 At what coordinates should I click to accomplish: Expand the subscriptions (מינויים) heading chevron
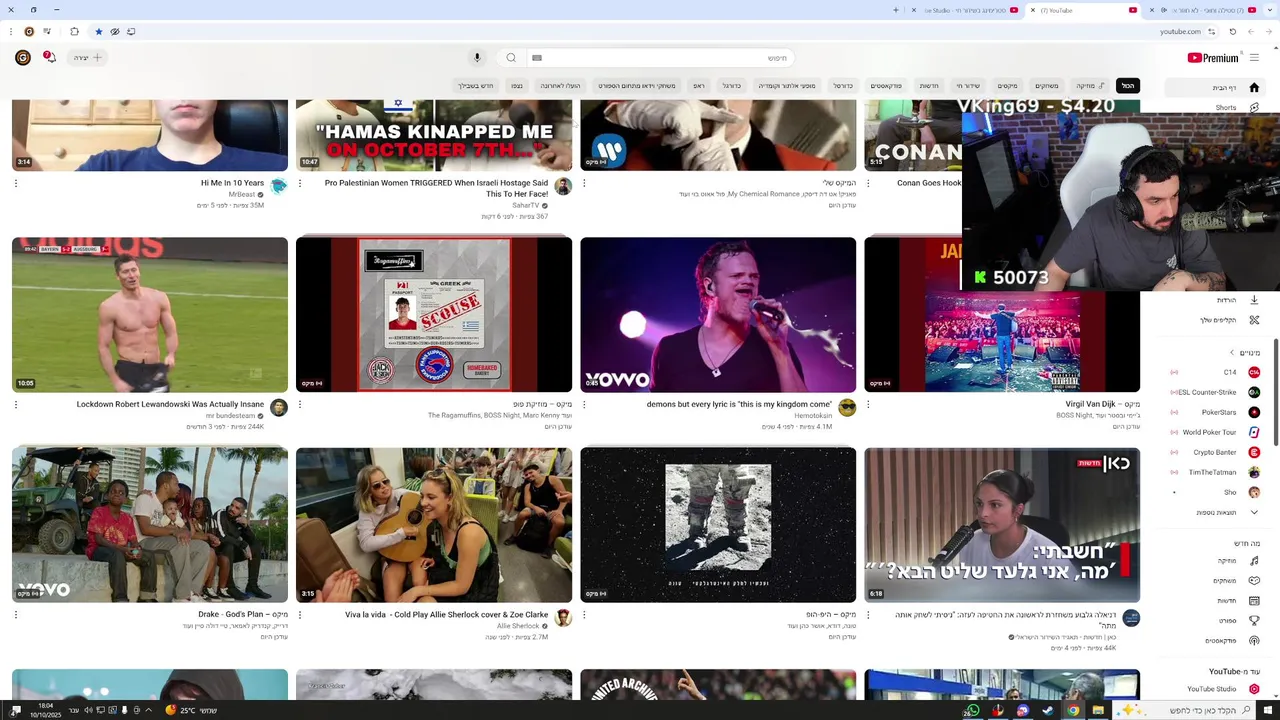coord(1232,352)
